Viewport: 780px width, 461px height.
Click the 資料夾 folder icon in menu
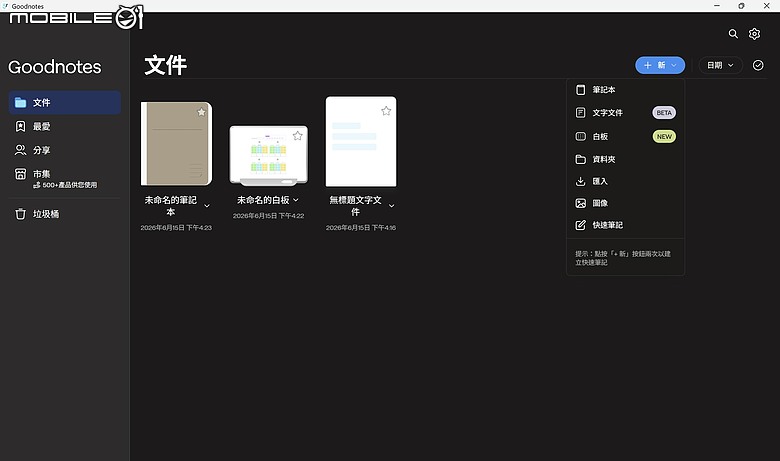[580, 159]
